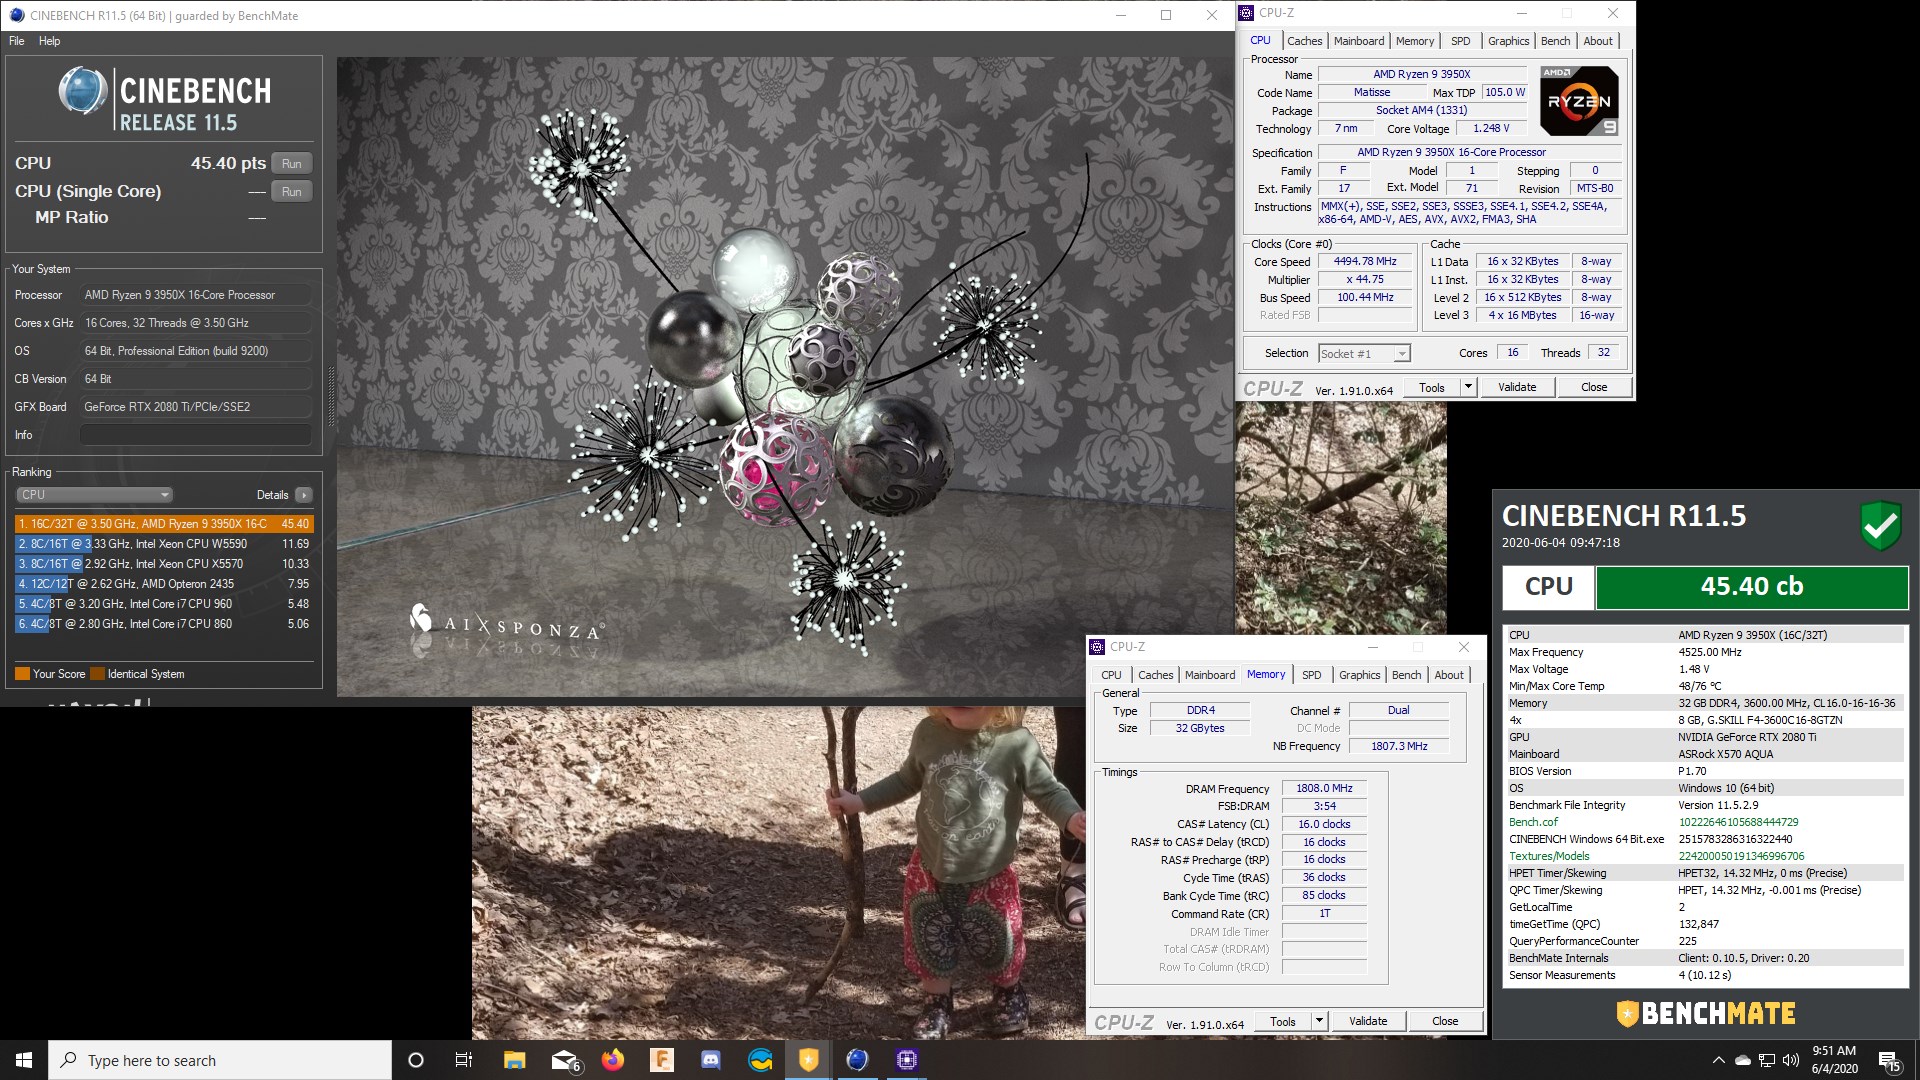Click the BenchMate green checkmark shield
Viewport: 1920px width, 1080px height.
[x=1880, y=525]
